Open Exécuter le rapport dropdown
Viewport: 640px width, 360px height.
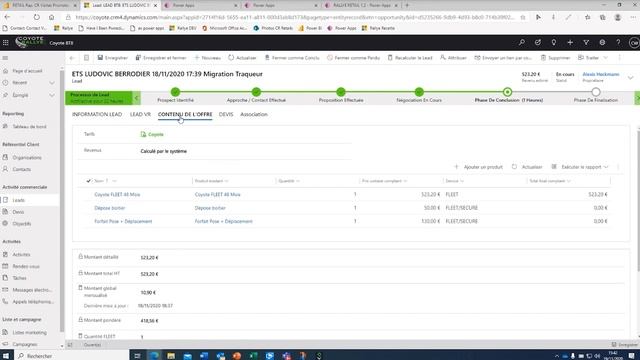[580, 167]
